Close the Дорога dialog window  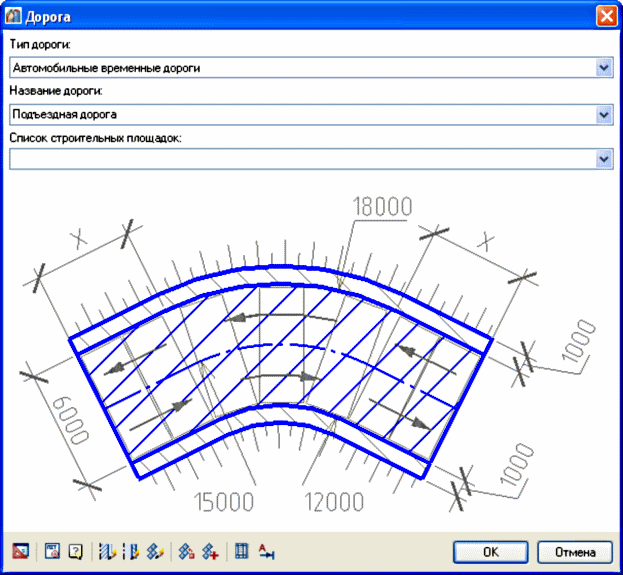pyautogui.click(x=607, y=17)
